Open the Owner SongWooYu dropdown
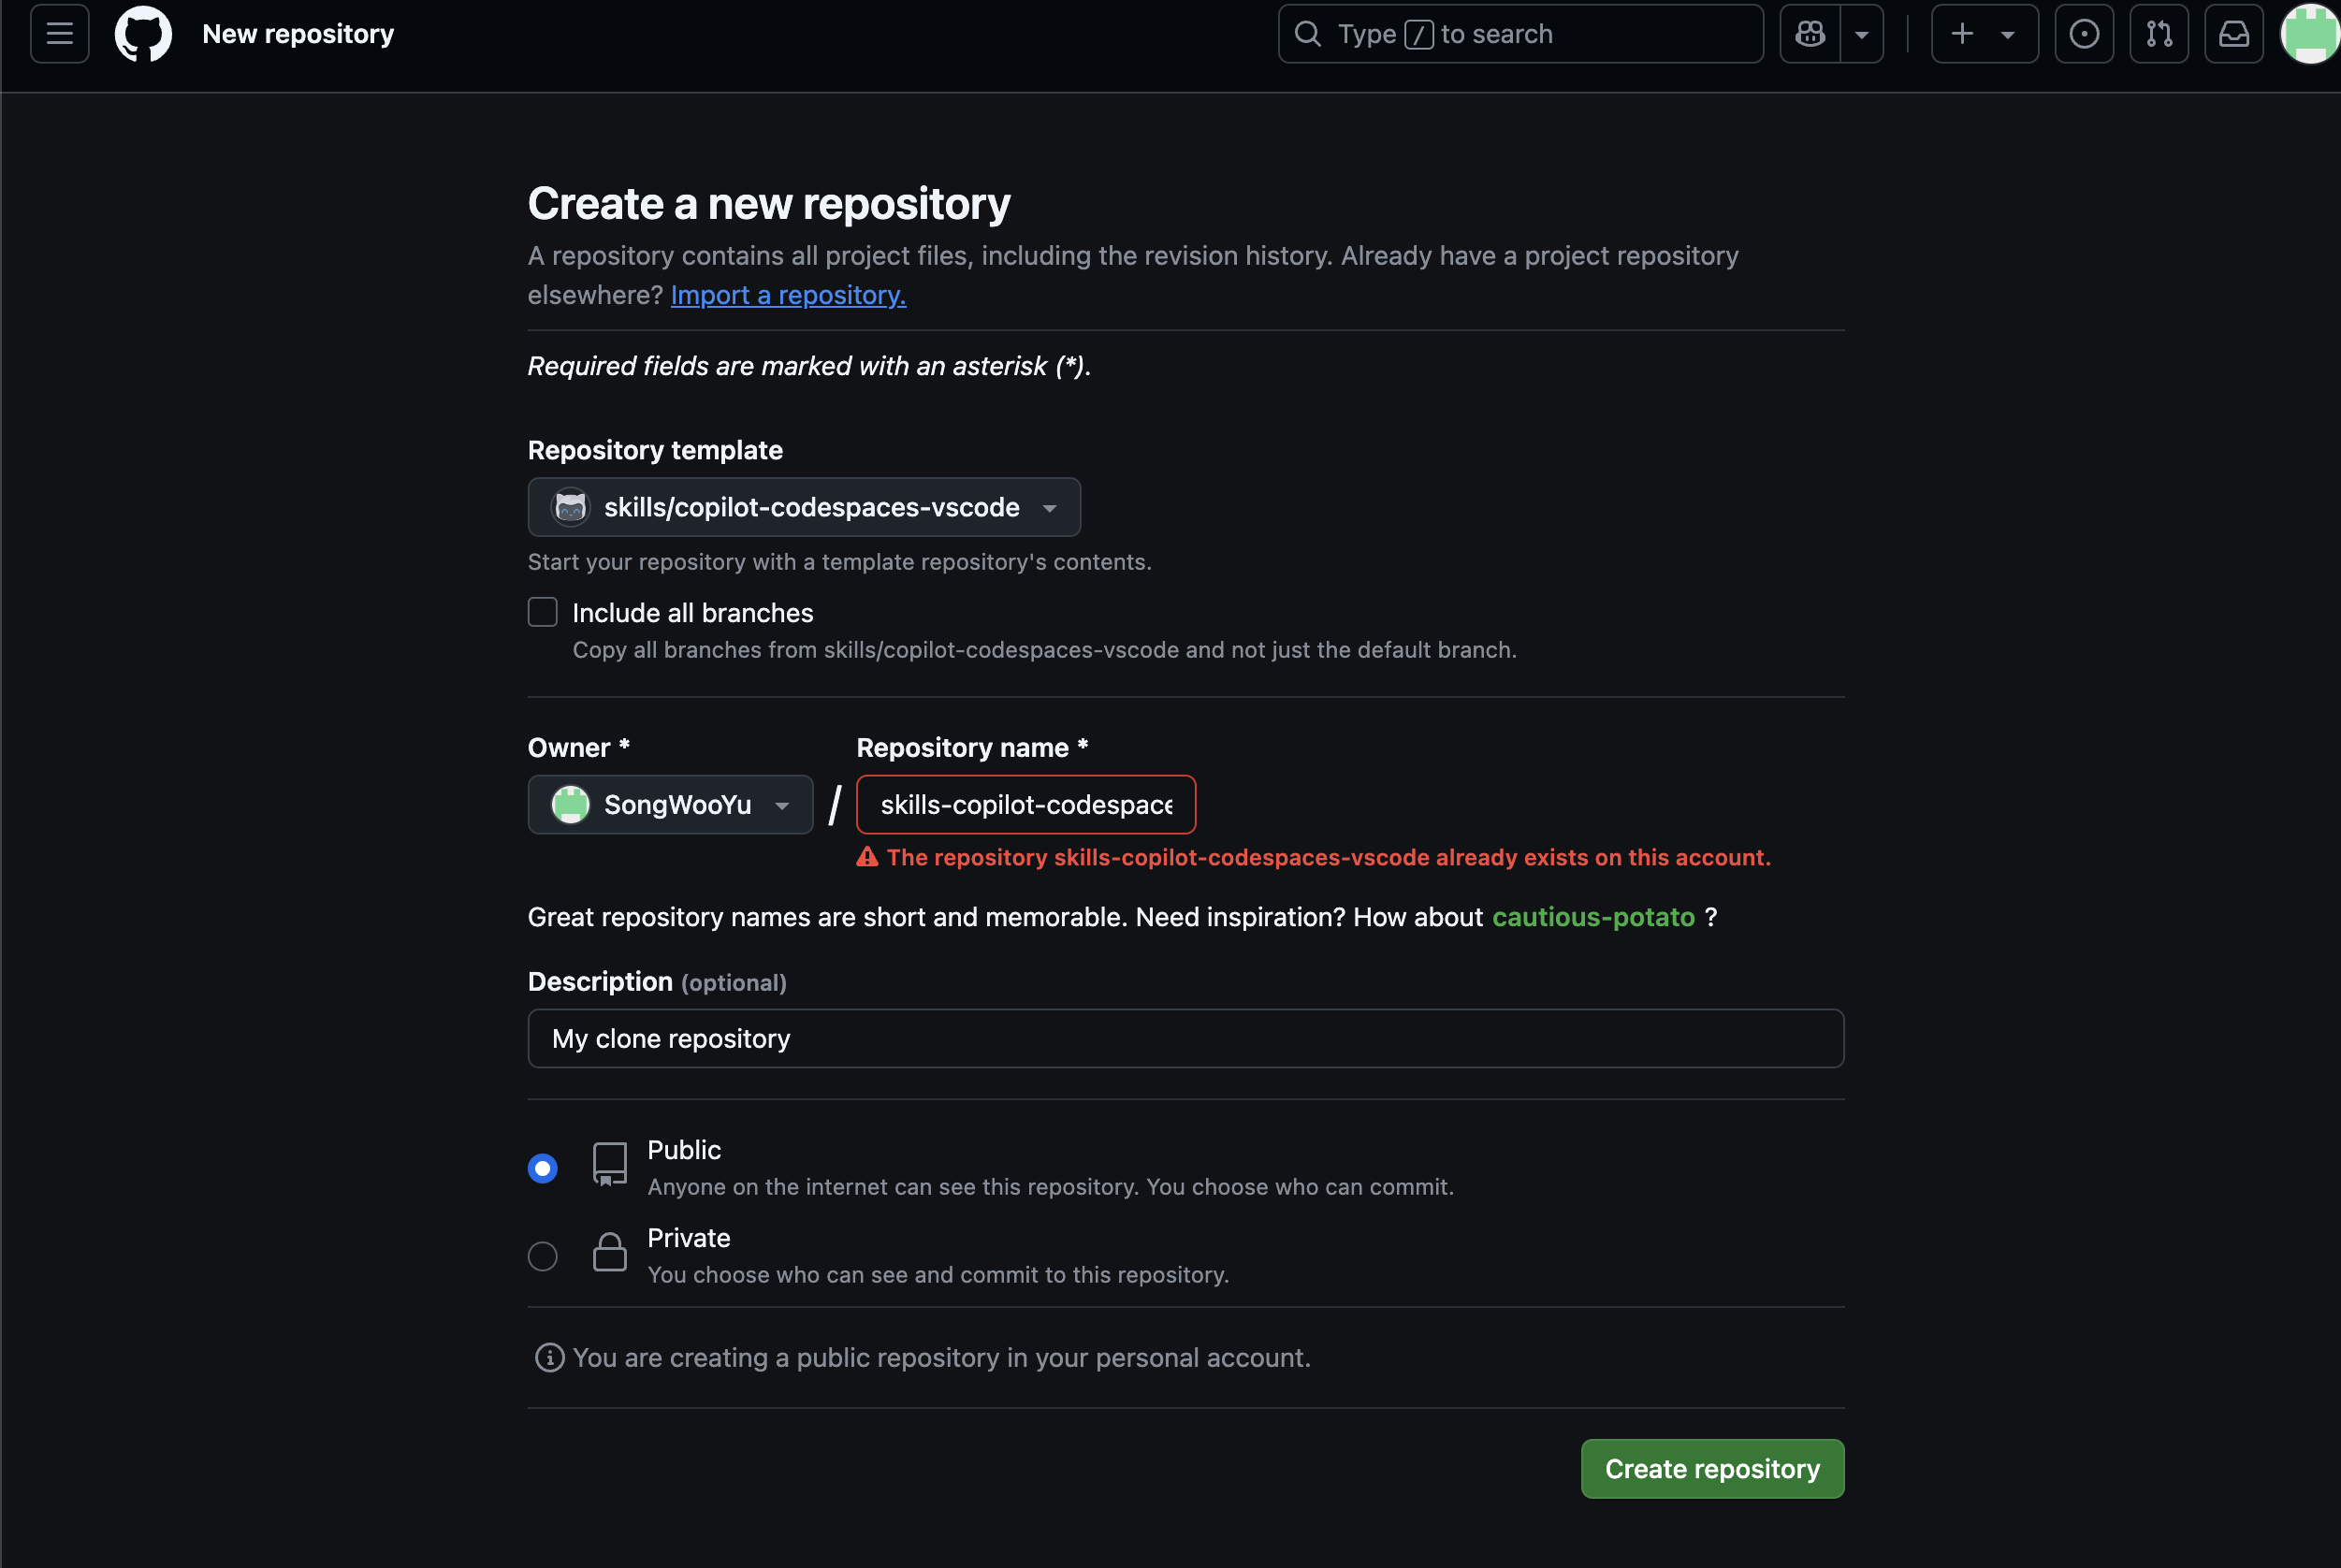Screen dimensions: 2341x1568 (670, 804)
